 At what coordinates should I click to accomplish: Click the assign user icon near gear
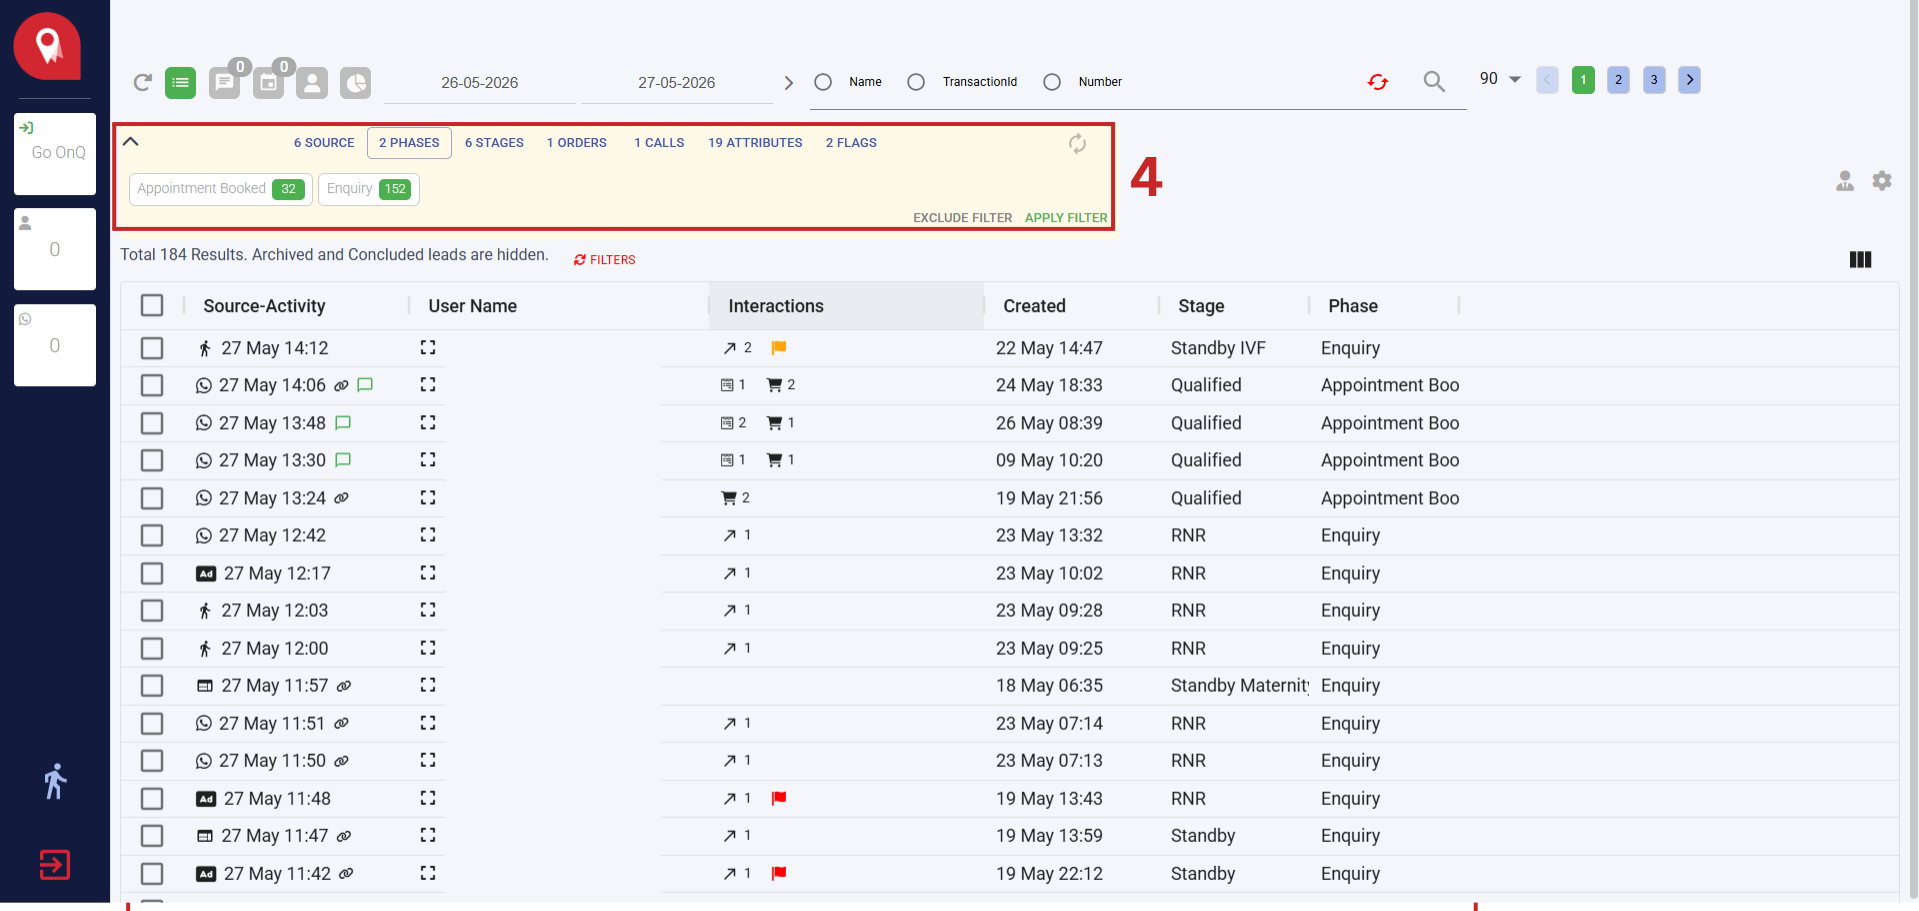[1845, 181]
